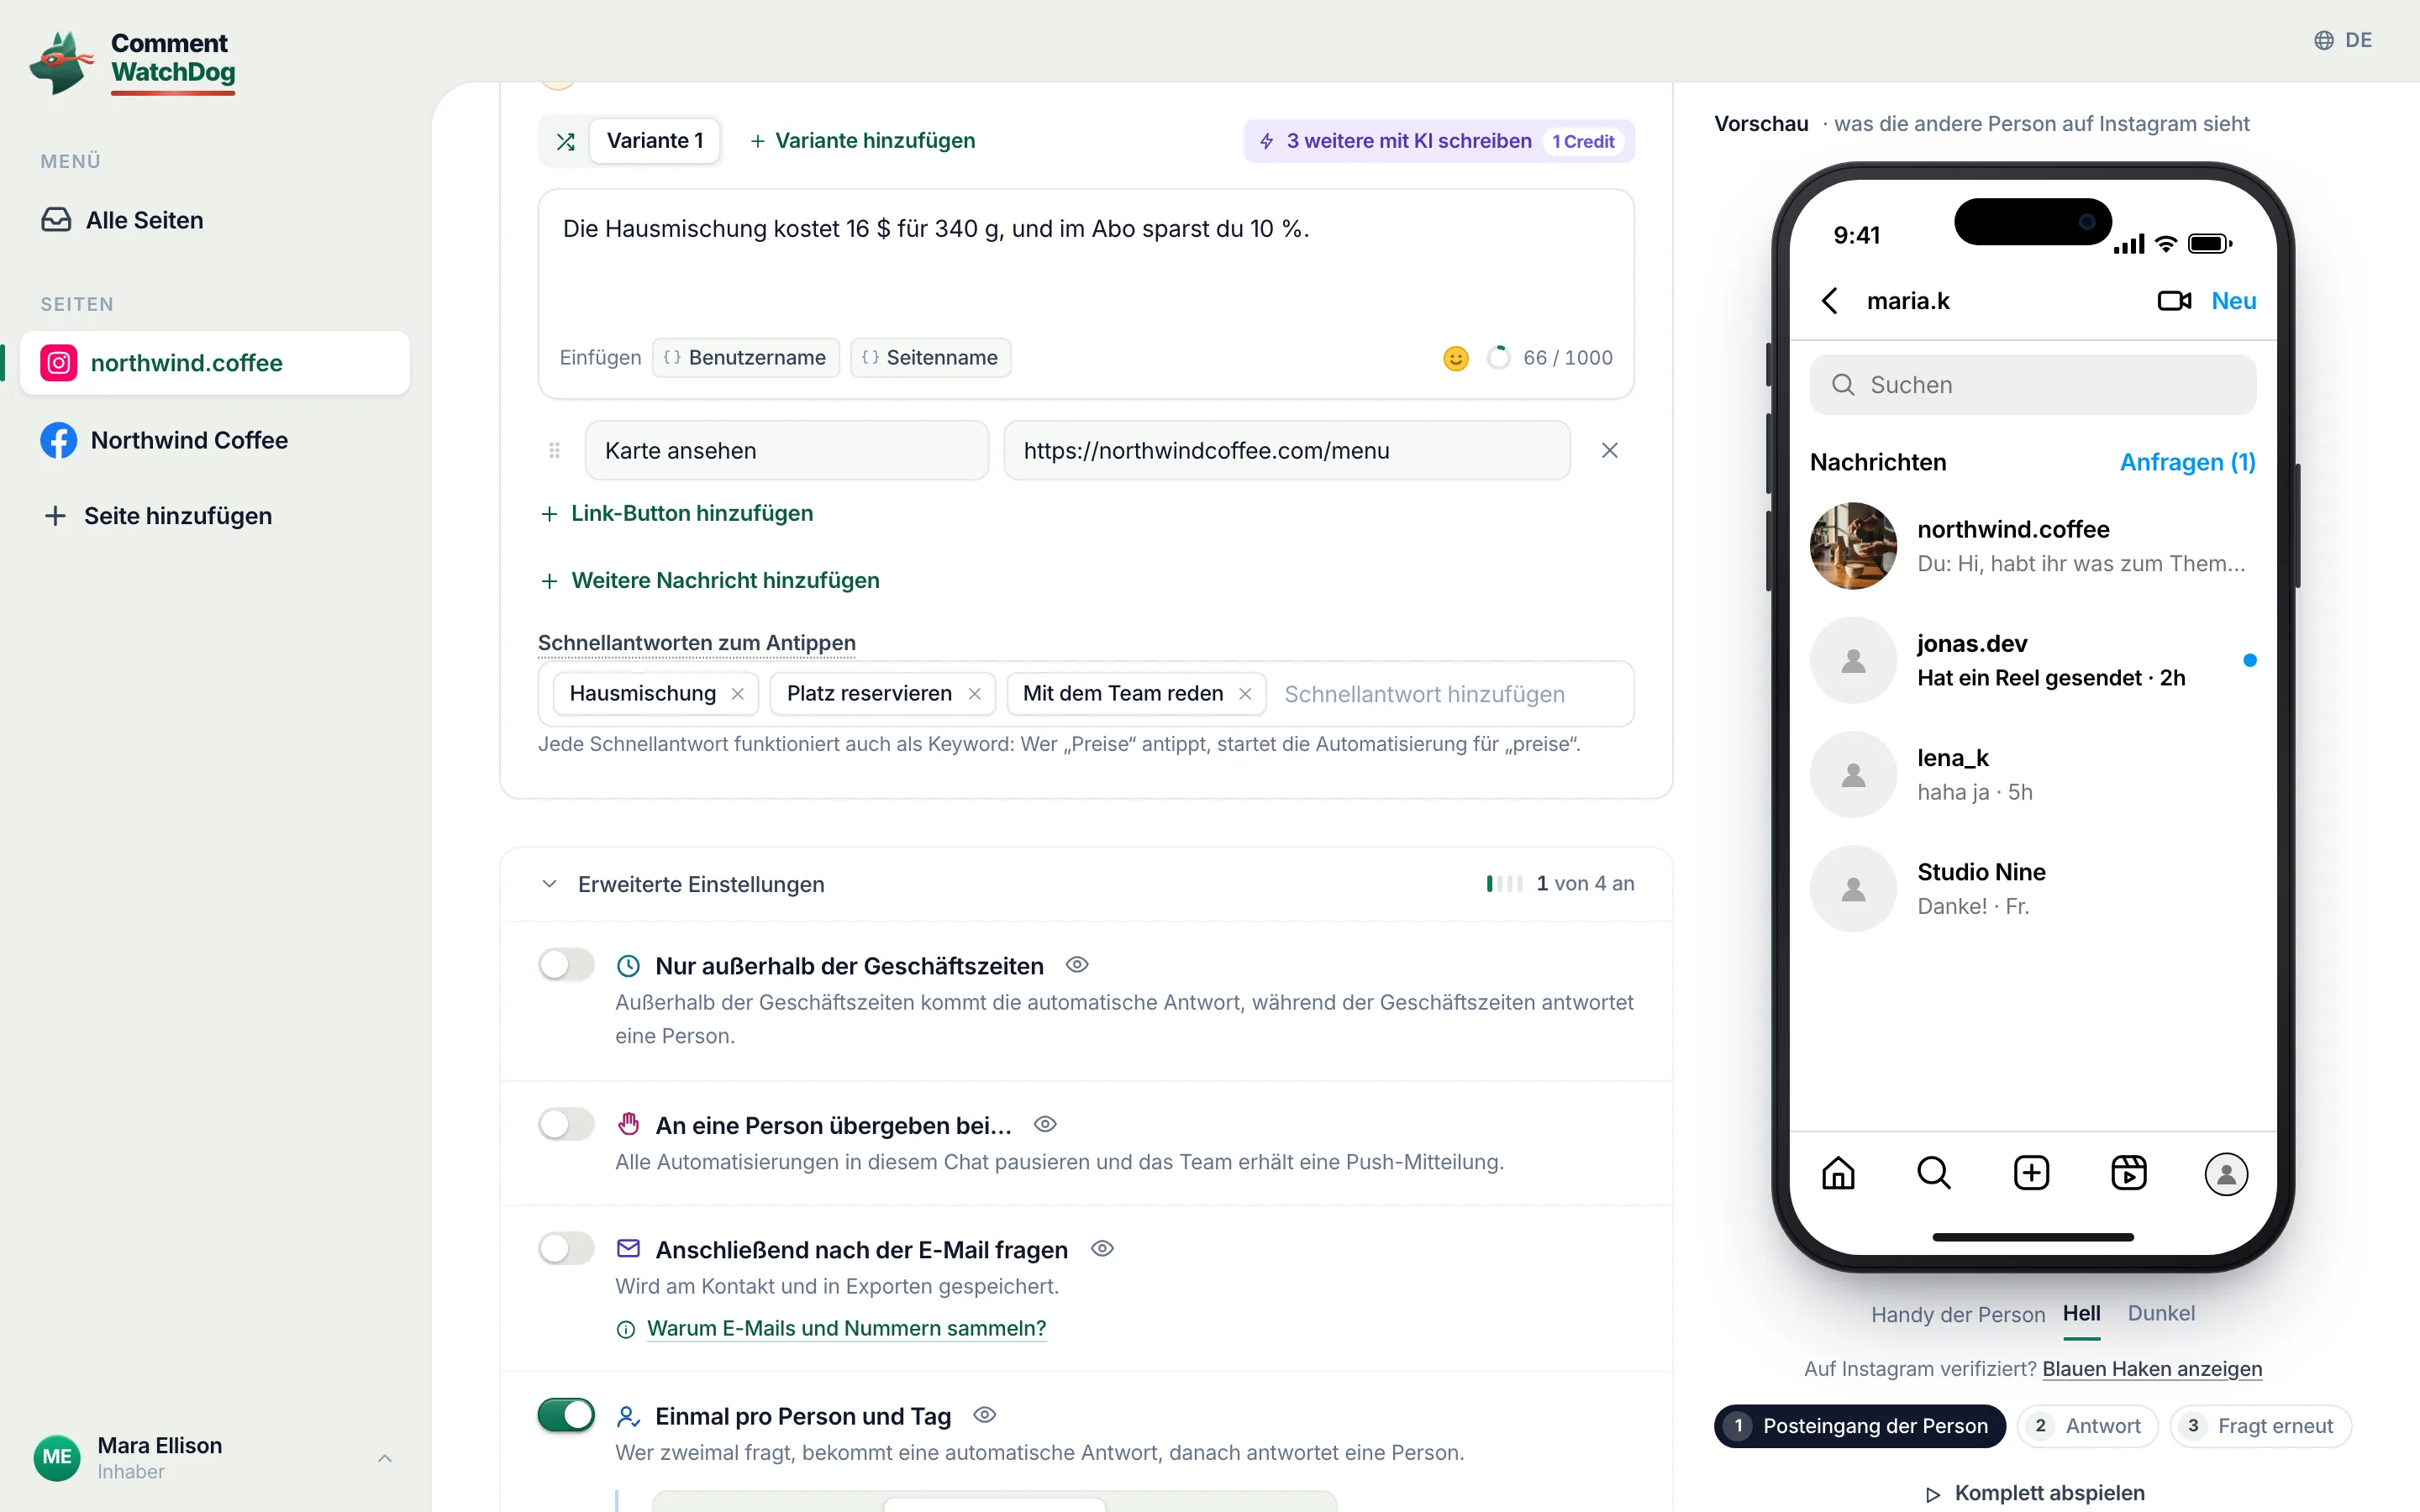Image resolution: width=2420 pixels, height=1512 pixels.
Task: Collapse Erweiterte Einstellungen section
Action: coord(549,884)
